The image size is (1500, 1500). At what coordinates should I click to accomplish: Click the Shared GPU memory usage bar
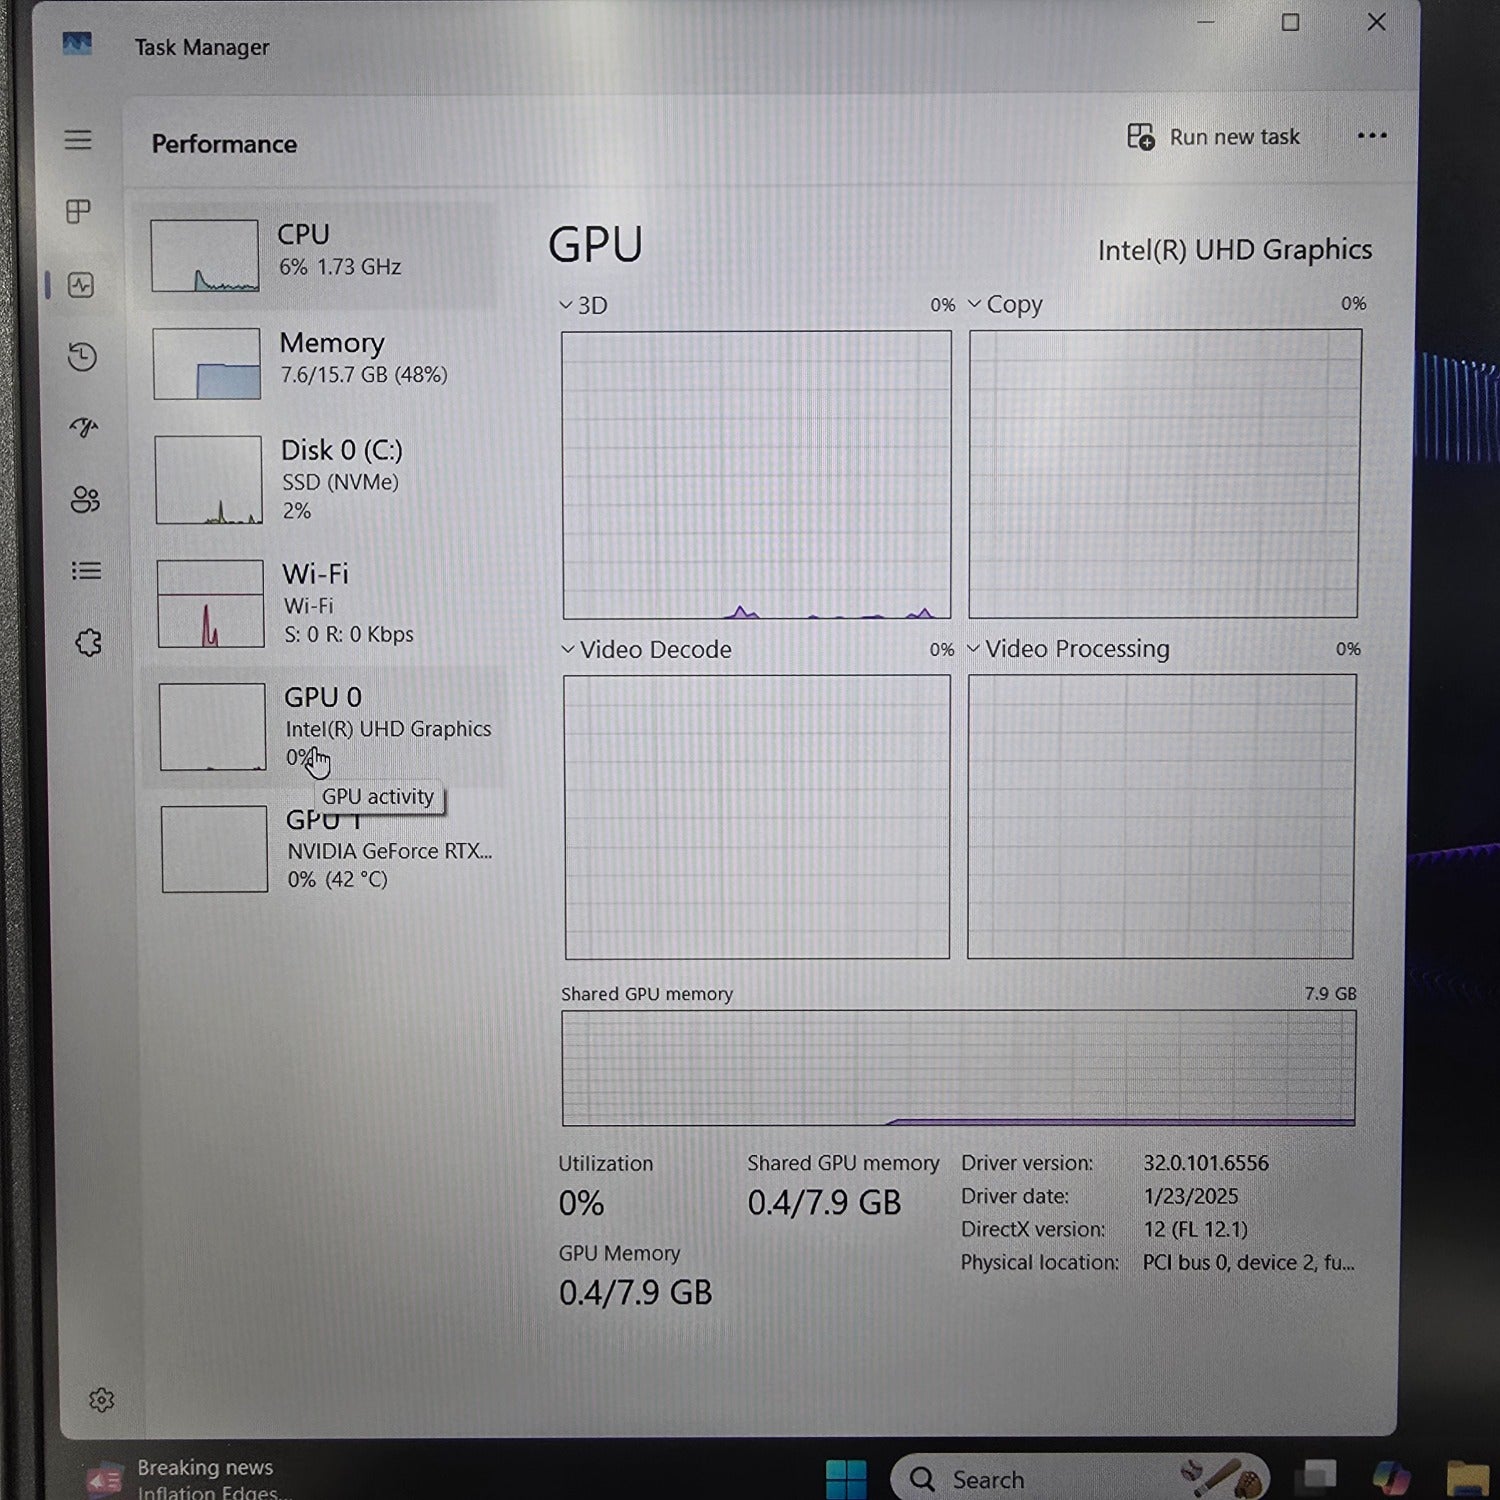(955, 1068)
